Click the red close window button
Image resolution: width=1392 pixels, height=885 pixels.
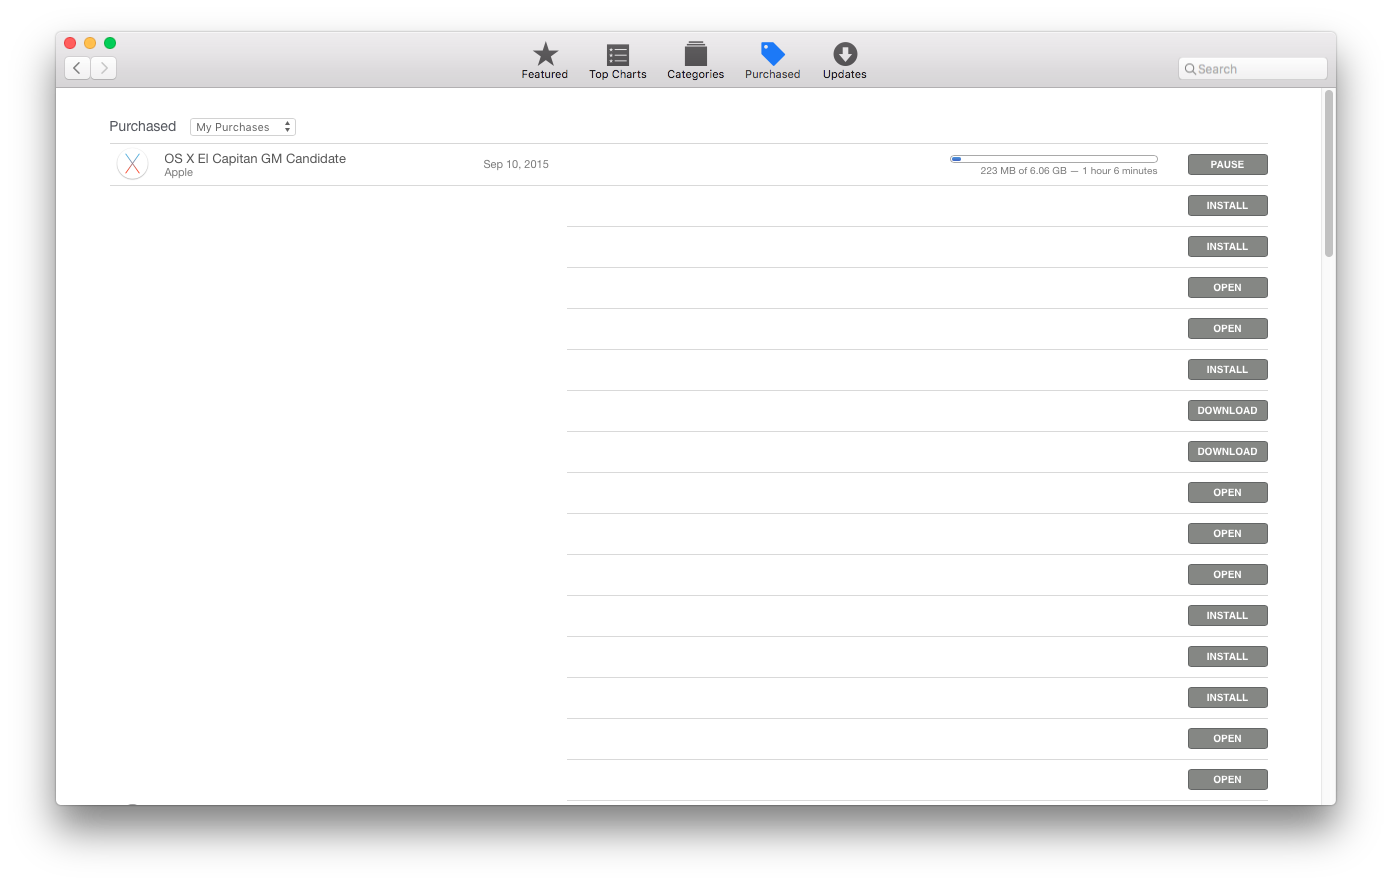[x=70, y=43]
